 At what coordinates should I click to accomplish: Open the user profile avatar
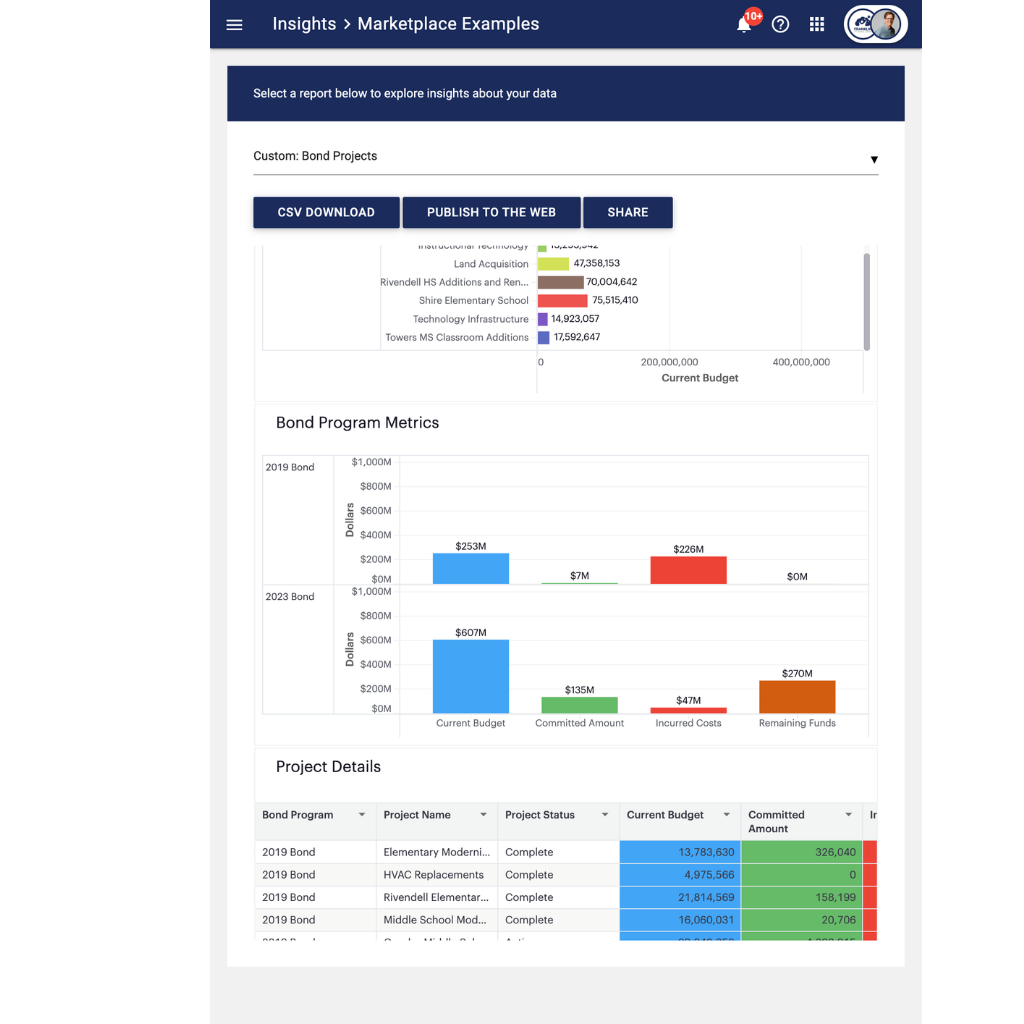click(x=876, y=24)
